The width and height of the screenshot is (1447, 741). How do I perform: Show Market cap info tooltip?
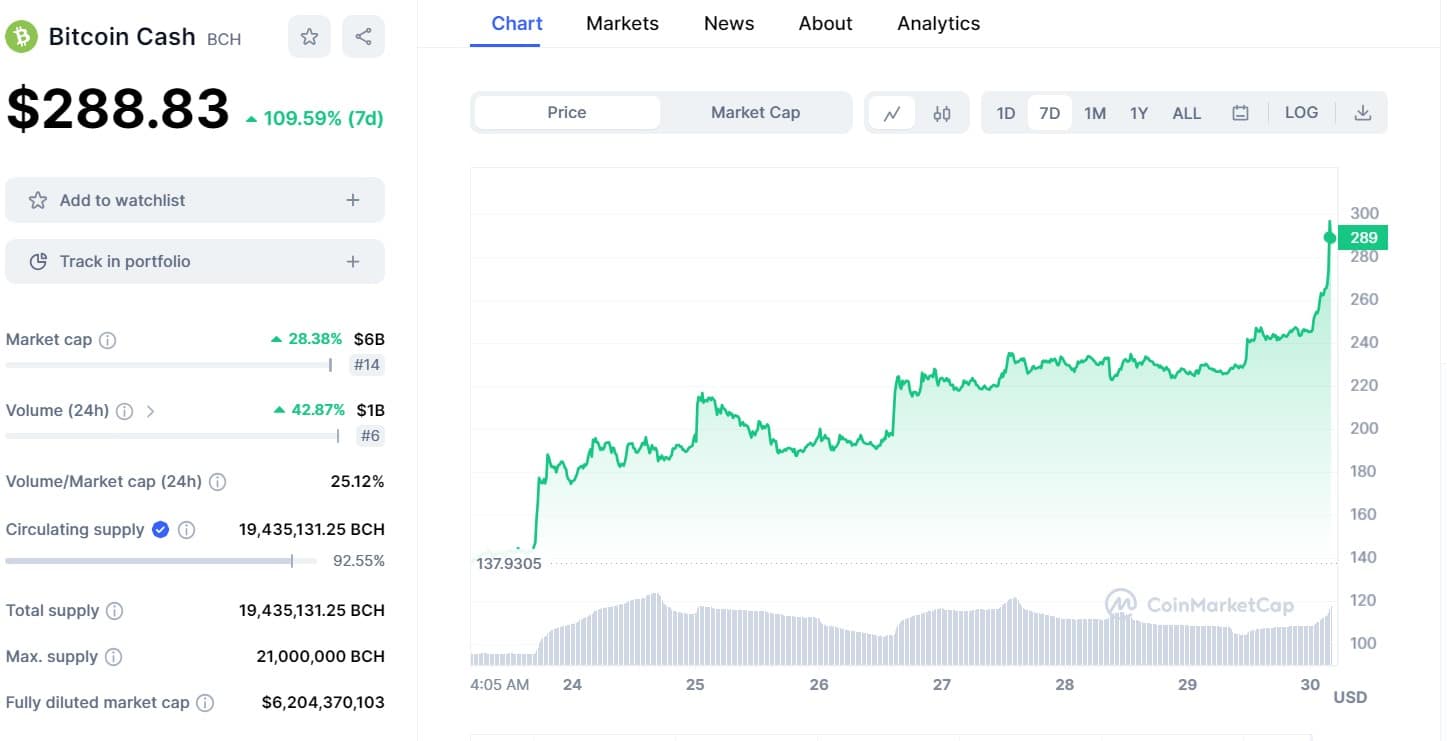click(x=108, y=340)
